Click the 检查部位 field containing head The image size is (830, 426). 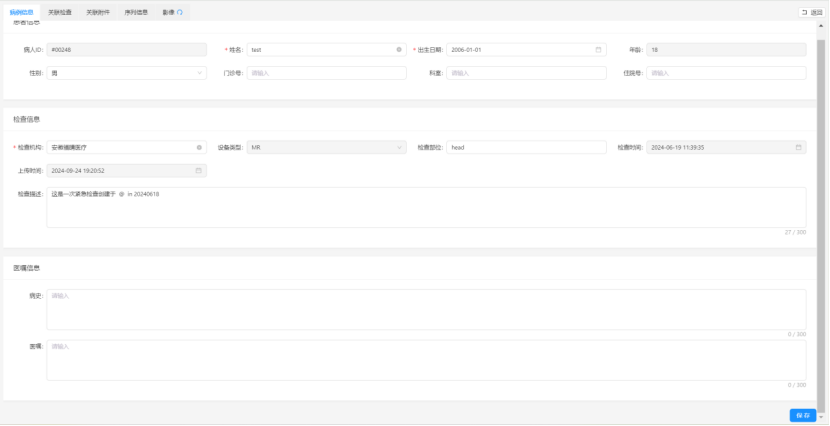pyautogui.click(x=526, y=147)
